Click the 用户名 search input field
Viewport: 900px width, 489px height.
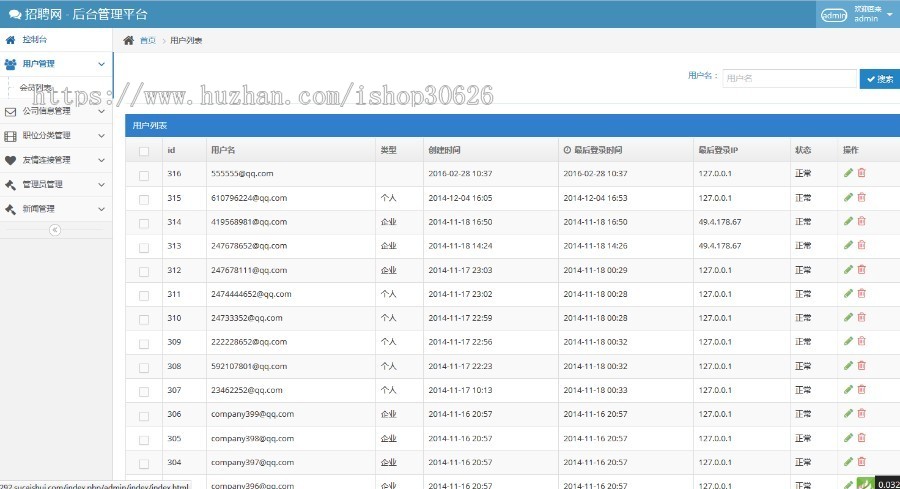(x=789, y=78)
